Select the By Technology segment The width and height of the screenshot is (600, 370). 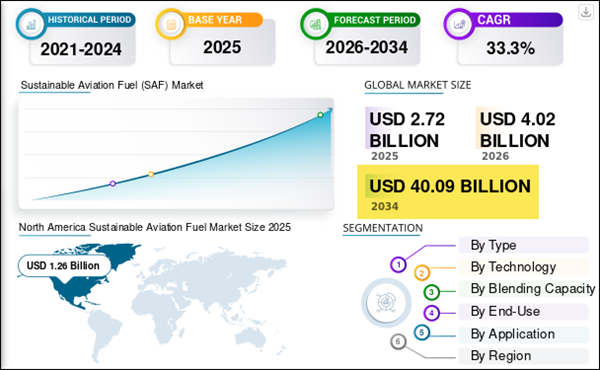[x=523, y=267]
